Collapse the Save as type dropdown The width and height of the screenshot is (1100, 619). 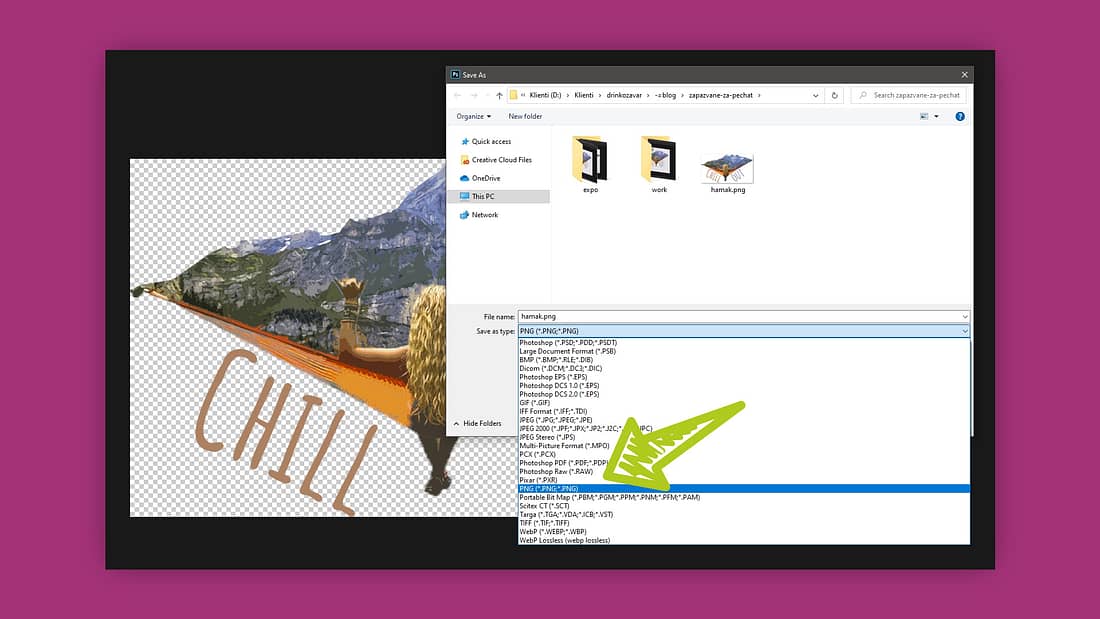[964, 331]
